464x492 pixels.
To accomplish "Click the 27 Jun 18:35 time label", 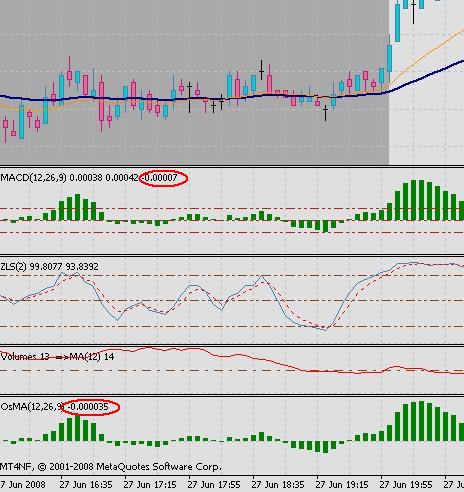I will pyautogui.click(x=278, y=484).
